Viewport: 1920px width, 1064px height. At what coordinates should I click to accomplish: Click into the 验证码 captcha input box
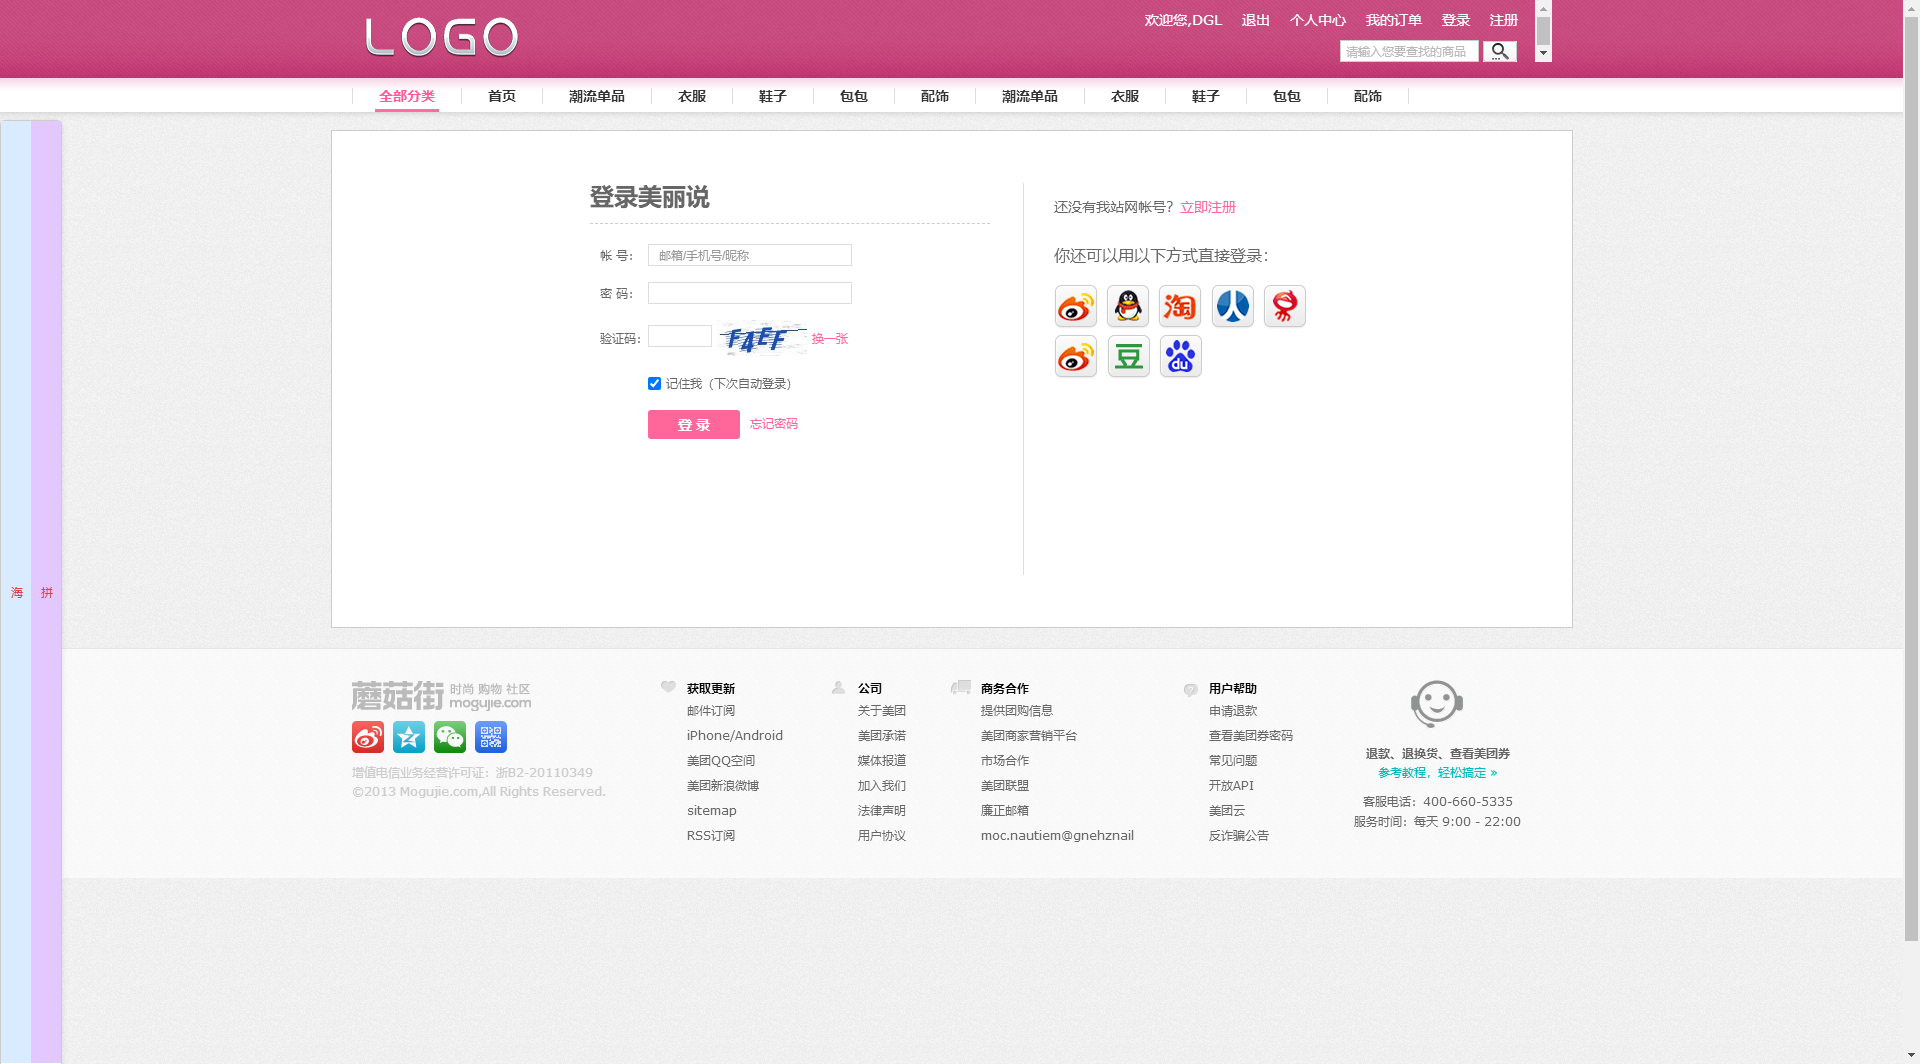point(680,337)
